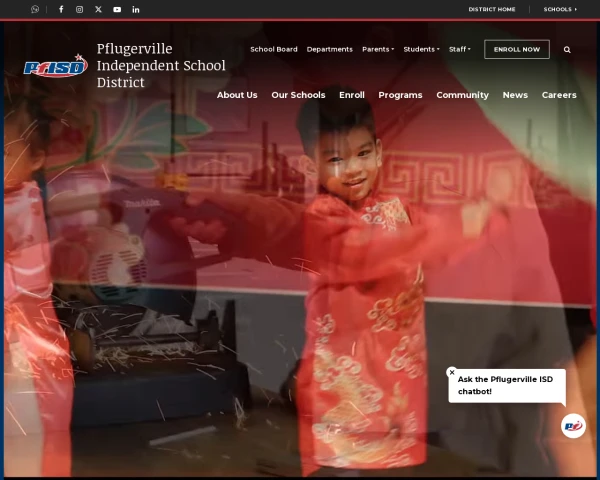The image size is (600, 480).
Task: Open the Programs menu
Action: pos(400,95)
